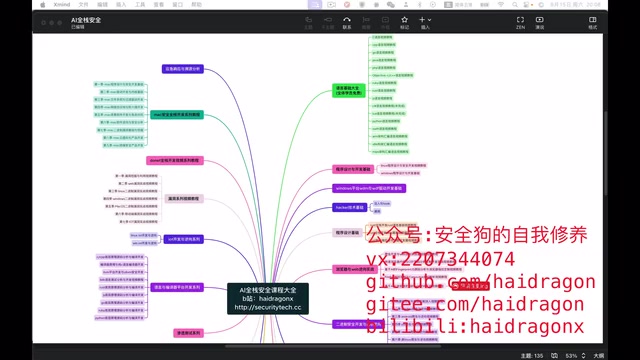This screenshot has height=360, width=640.
Task: Open Spotlight search in menu bar
Action: click(515, 4)
